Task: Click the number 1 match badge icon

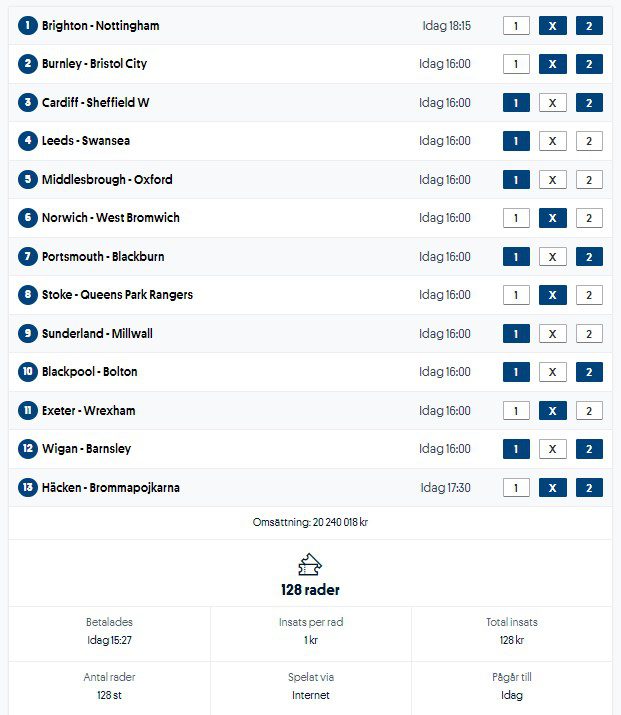Action: (27, 25)
